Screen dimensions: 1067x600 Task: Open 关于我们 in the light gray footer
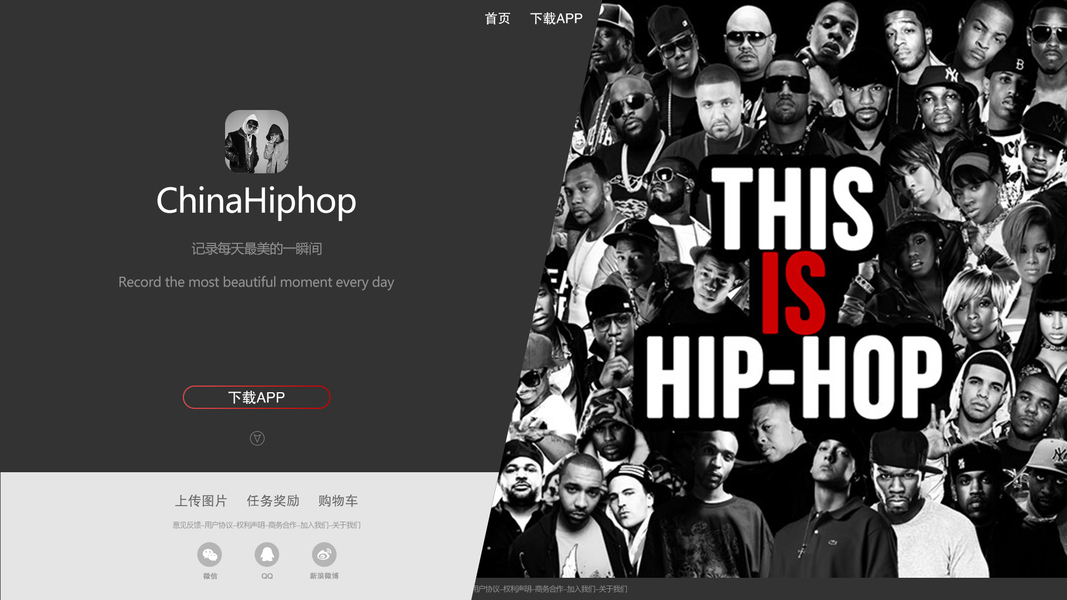pyautogui.click(x=346, y=525)
